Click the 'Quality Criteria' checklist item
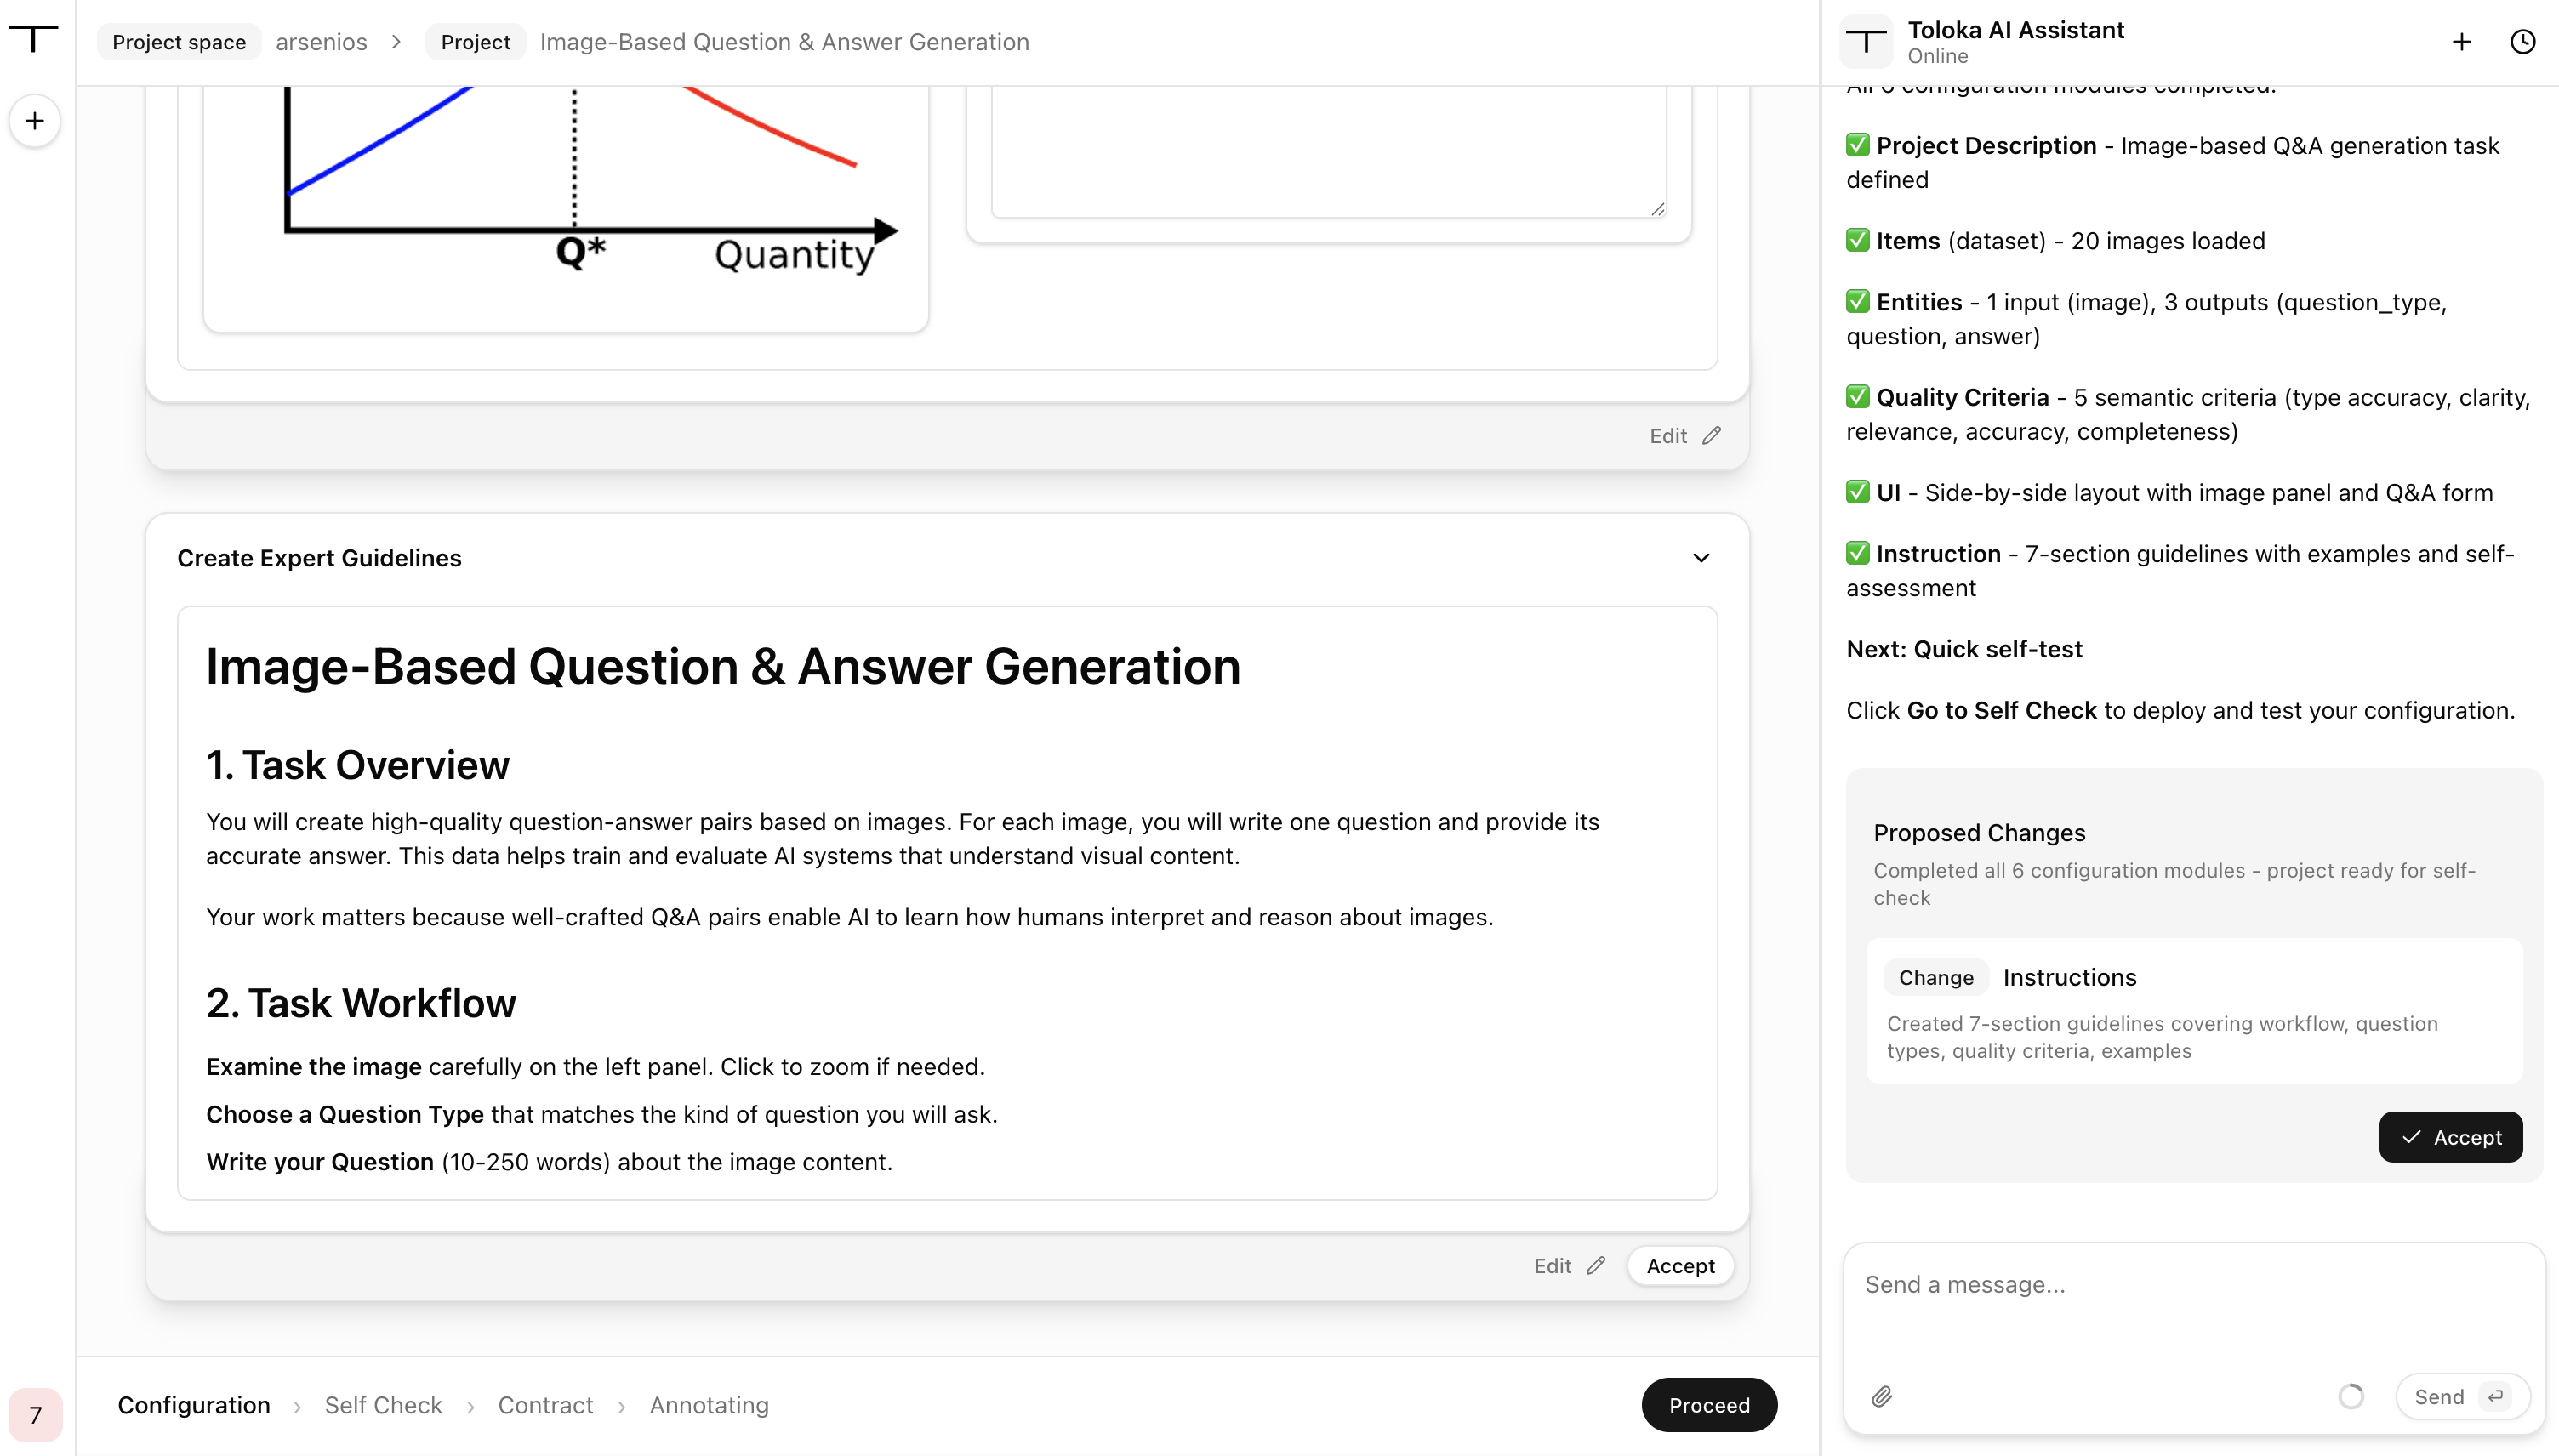The image size is (2559, 1456). 2188,414
